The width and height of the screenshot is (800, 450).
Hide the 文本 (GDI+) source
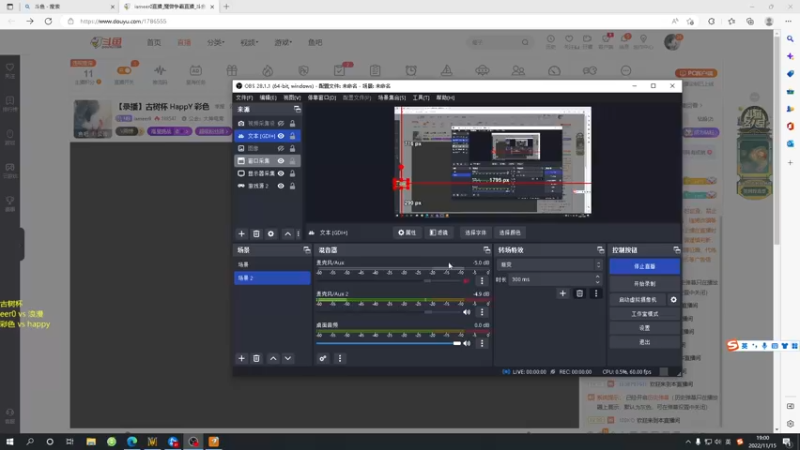click(x=281, y=136)
